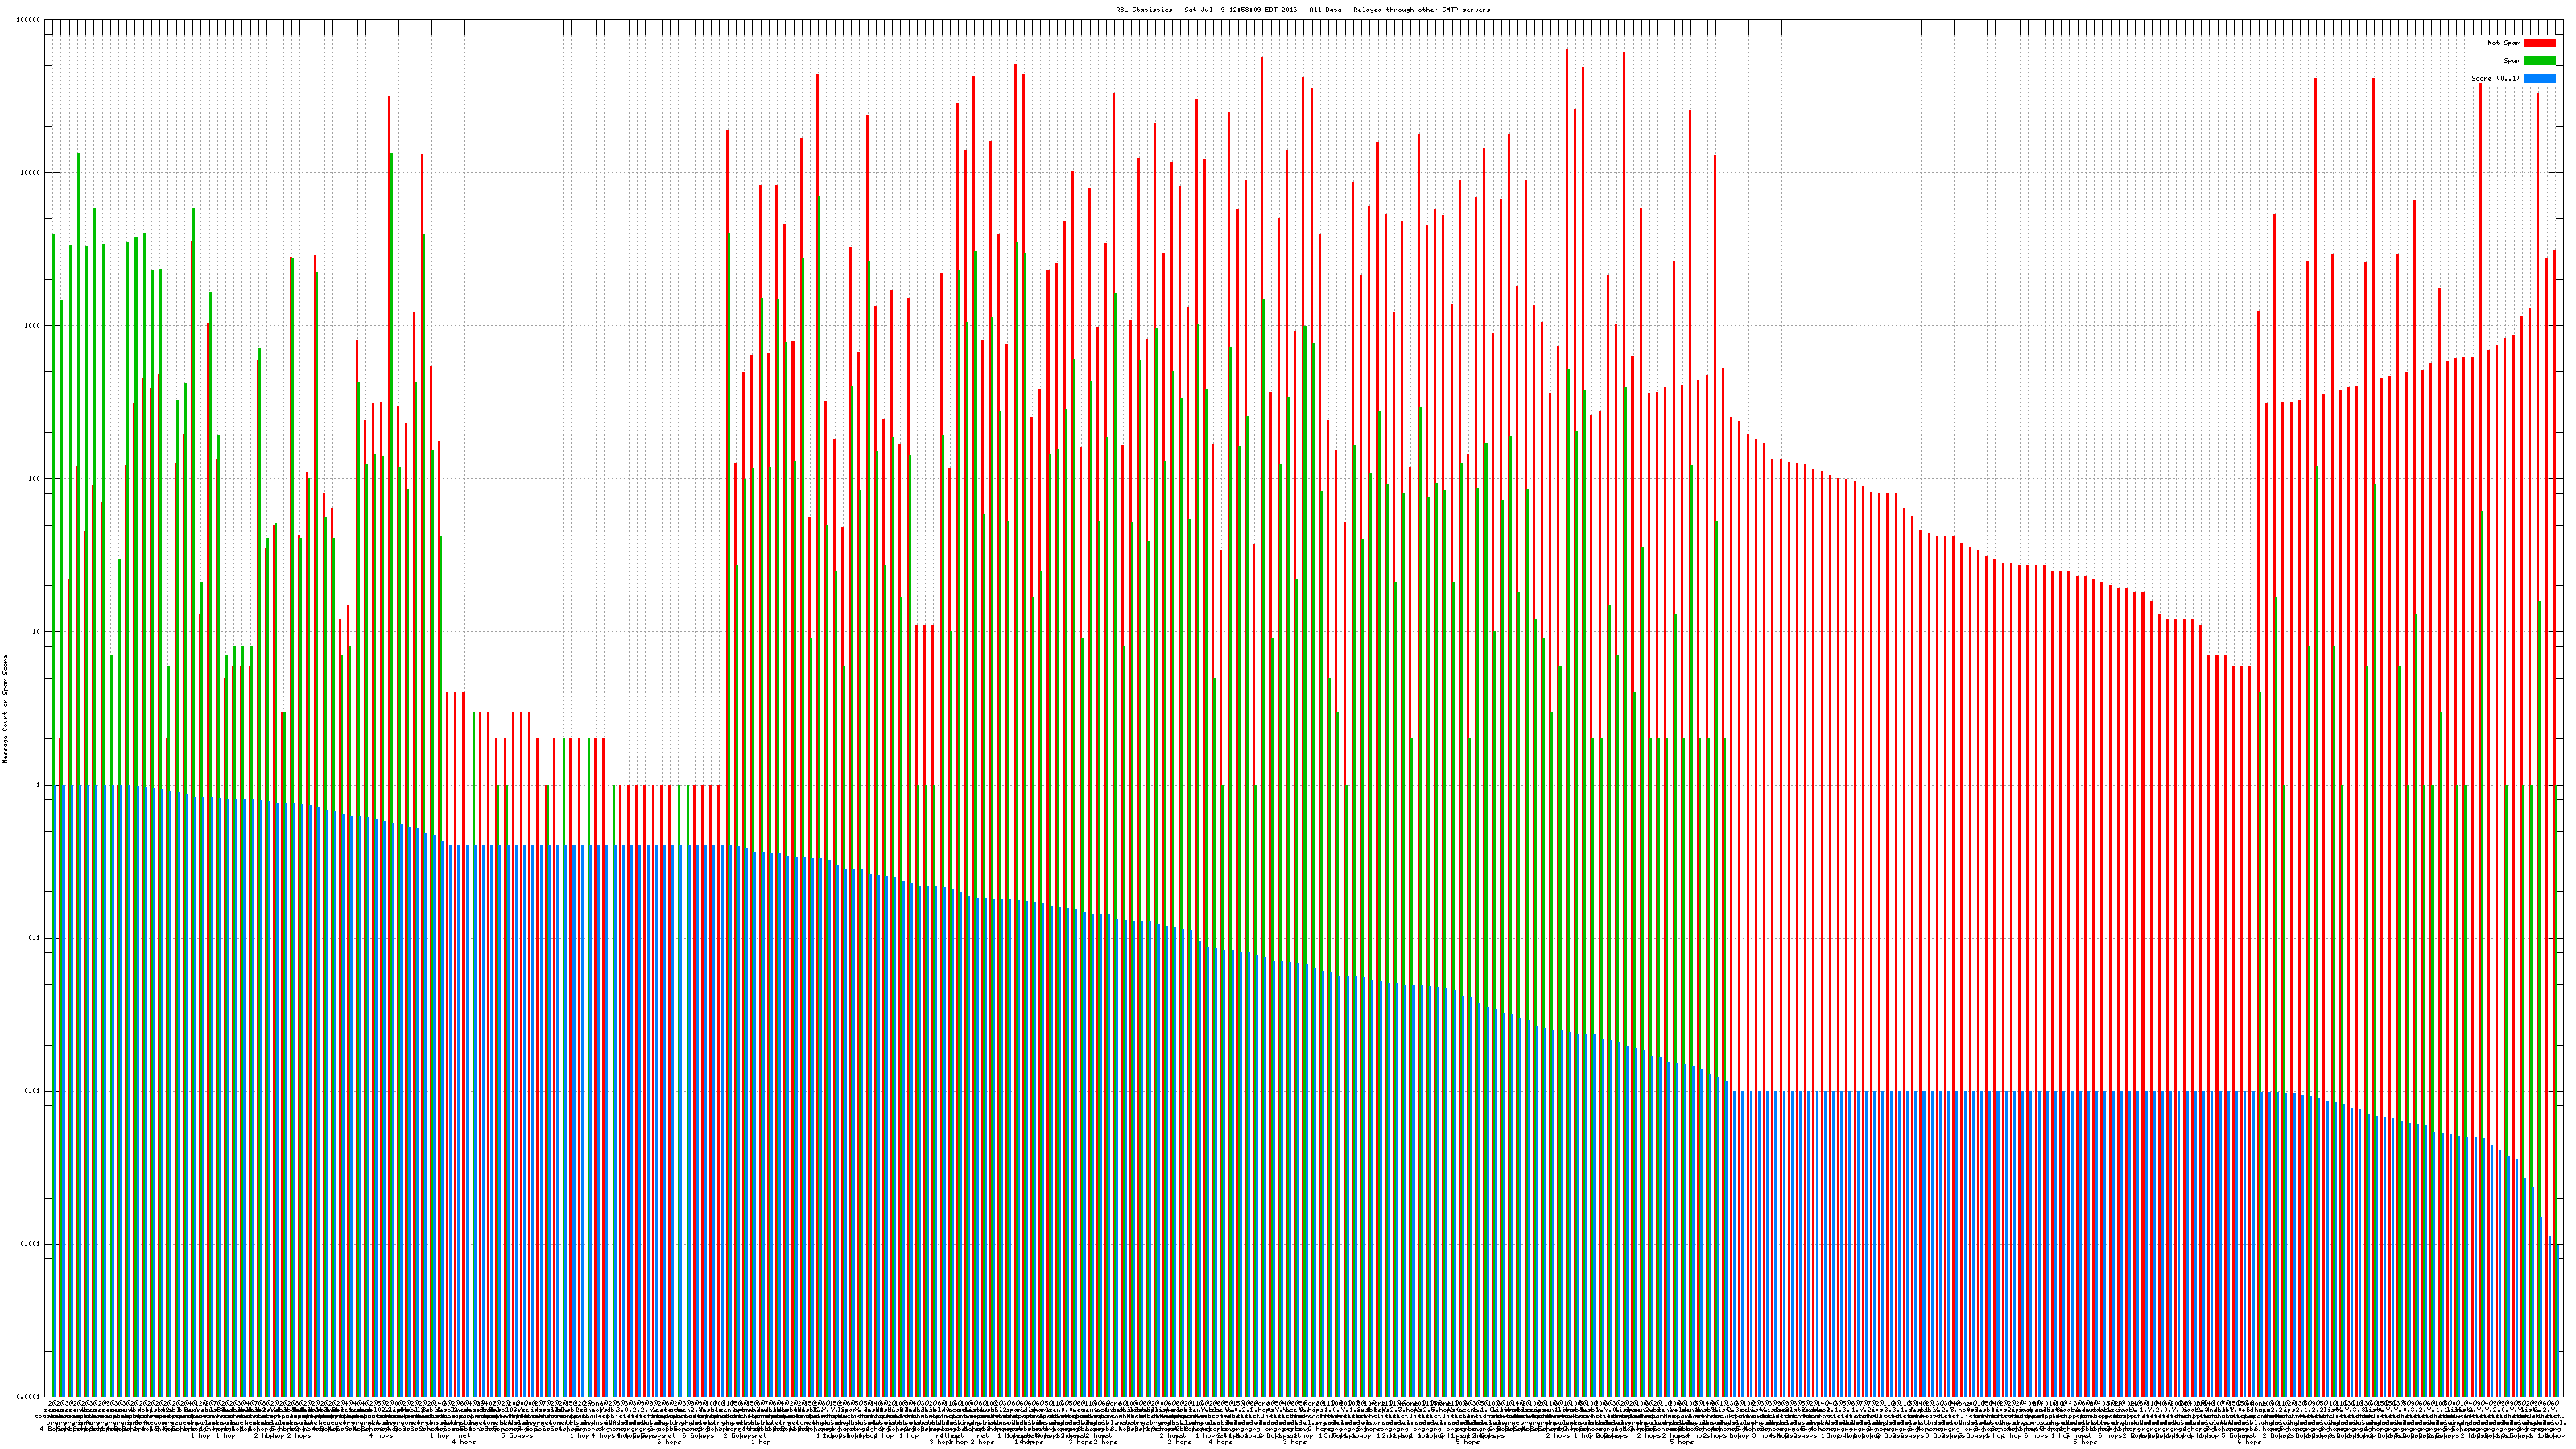
Task: Click the 100 y-axis label
Action: [x=33, y=479]
